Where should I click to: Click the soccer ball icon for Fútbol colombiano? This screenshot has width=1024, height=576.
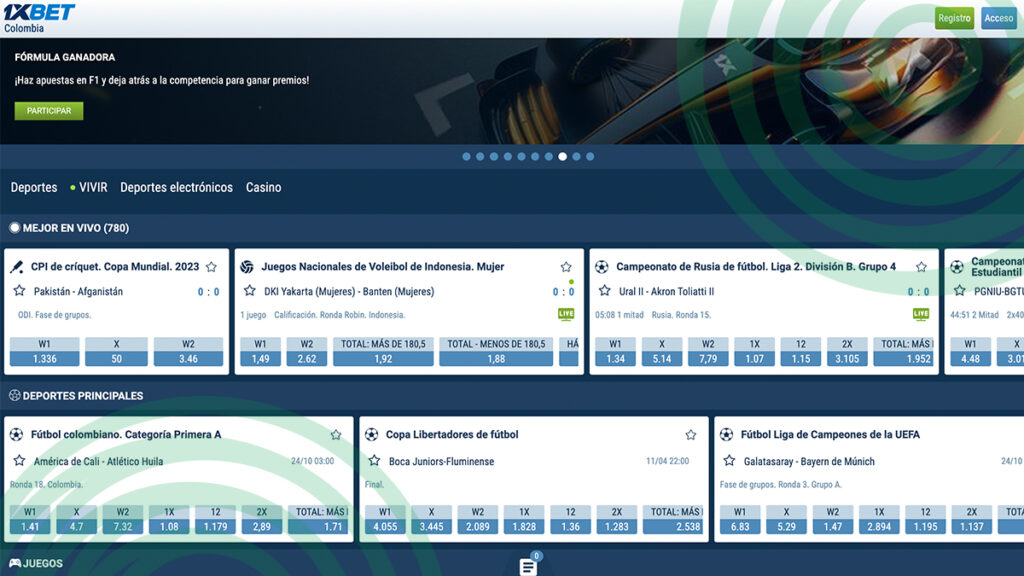coord(16,434)
